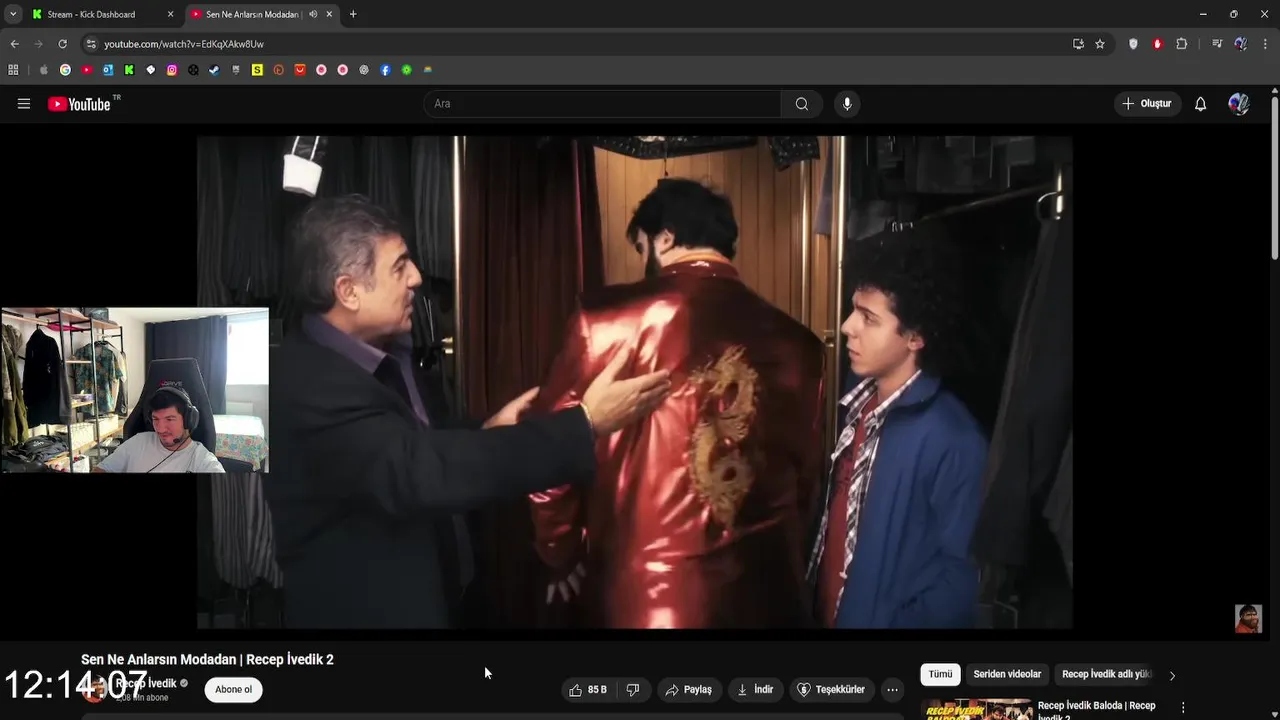Reload the current page
This screenshot has width=1280, height=720.
click(62, 44)
